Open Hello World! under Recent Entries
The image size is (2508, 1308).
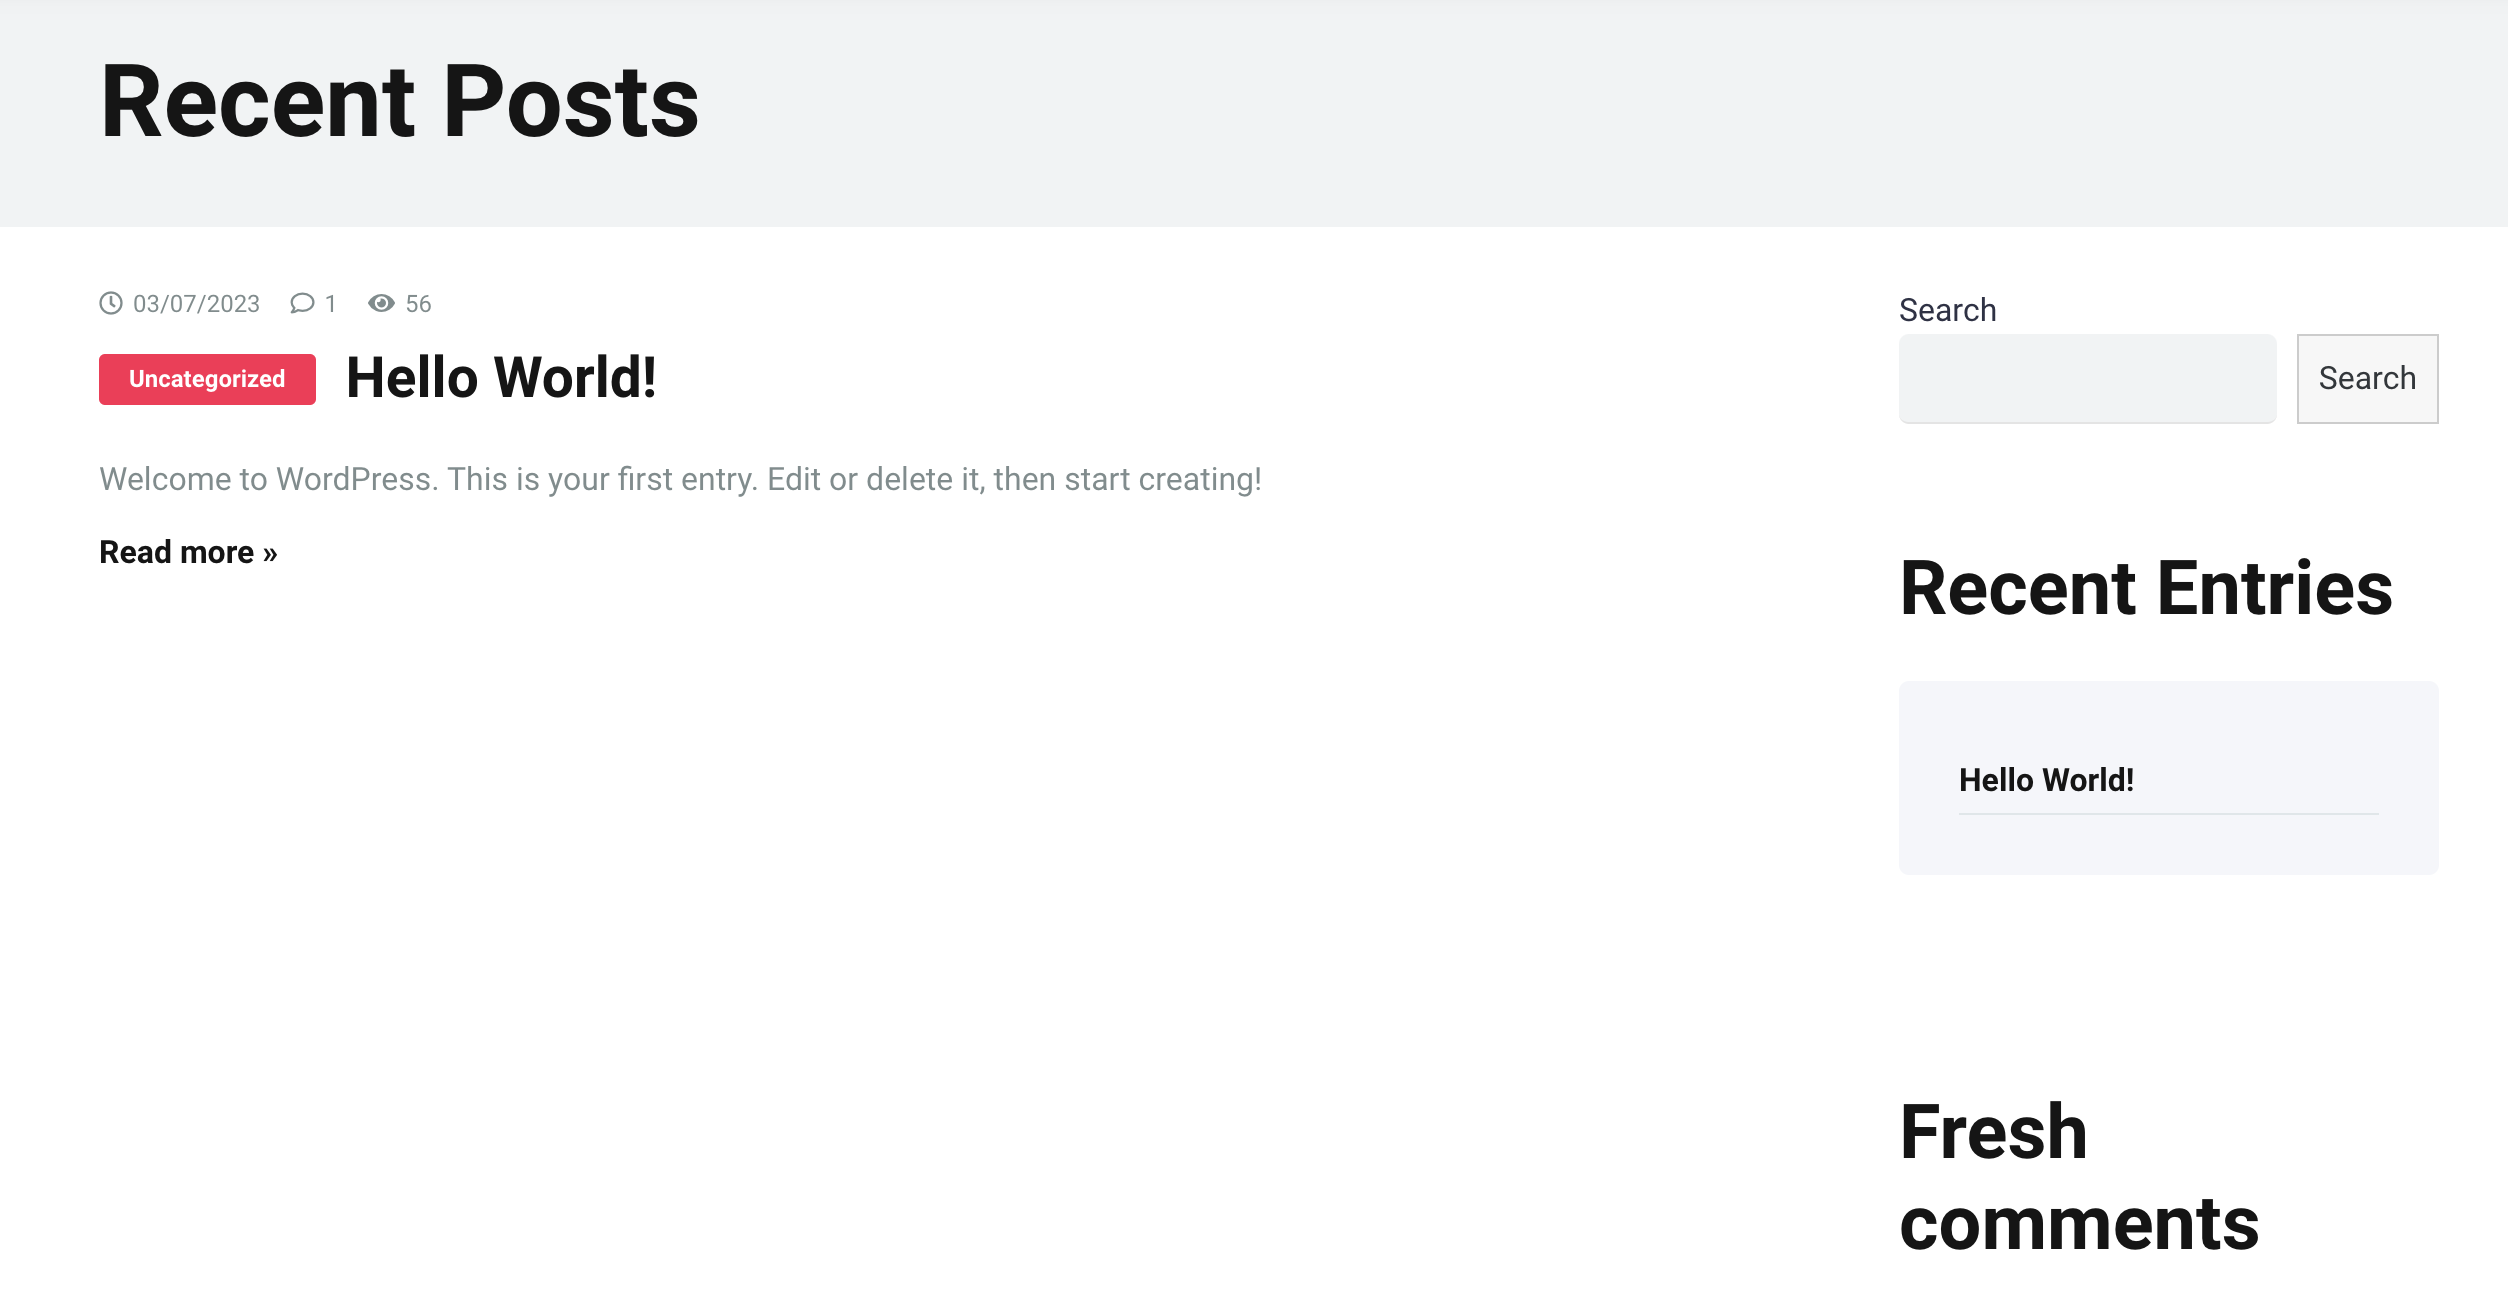coord(2046,780)
